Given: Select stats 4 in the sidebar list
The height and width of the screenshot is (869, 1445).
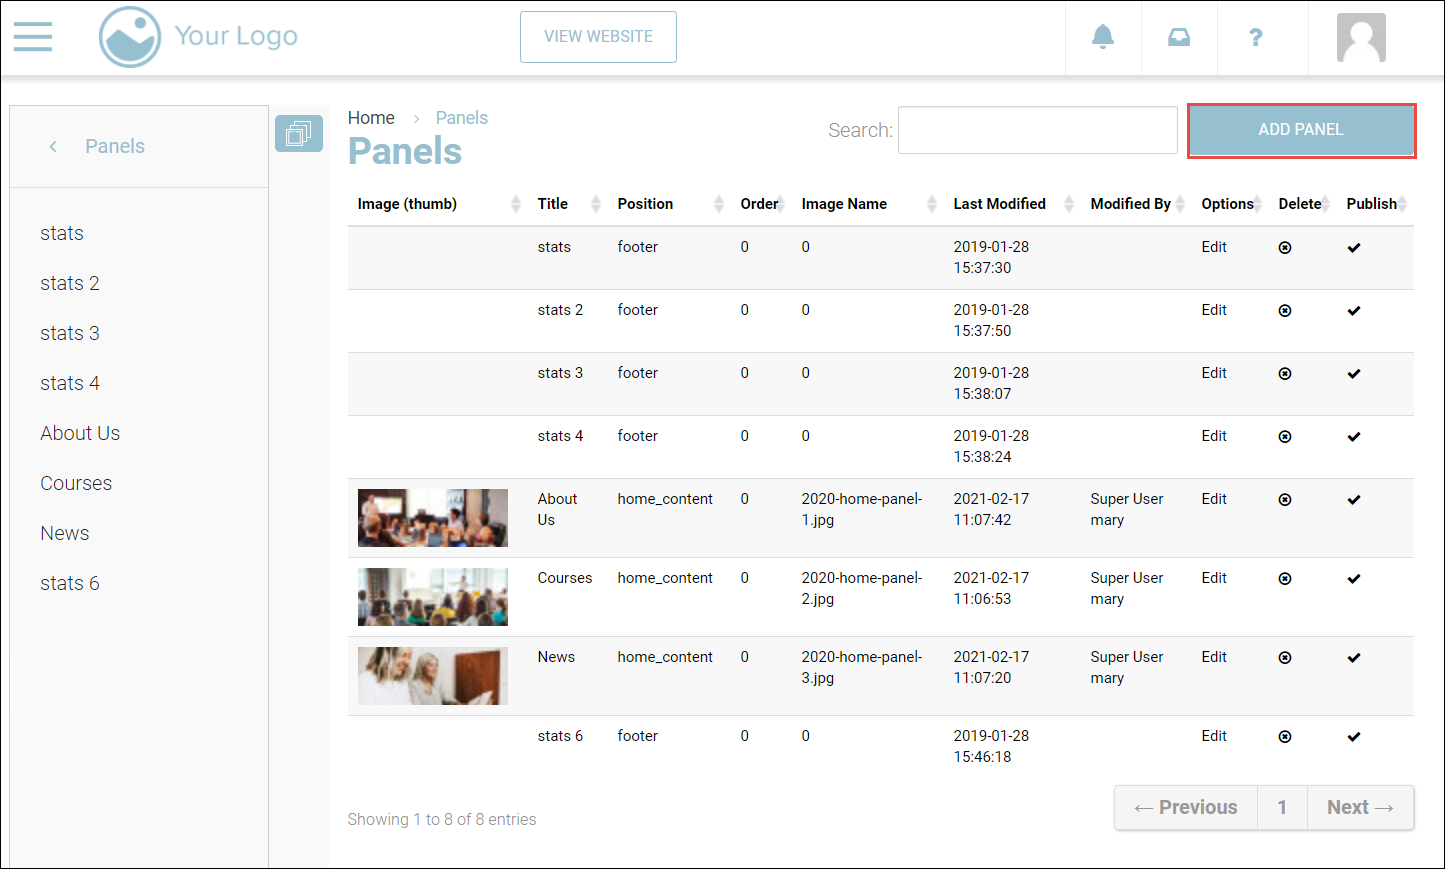Looking at the screenshot, I should click(x=70, y=383).
